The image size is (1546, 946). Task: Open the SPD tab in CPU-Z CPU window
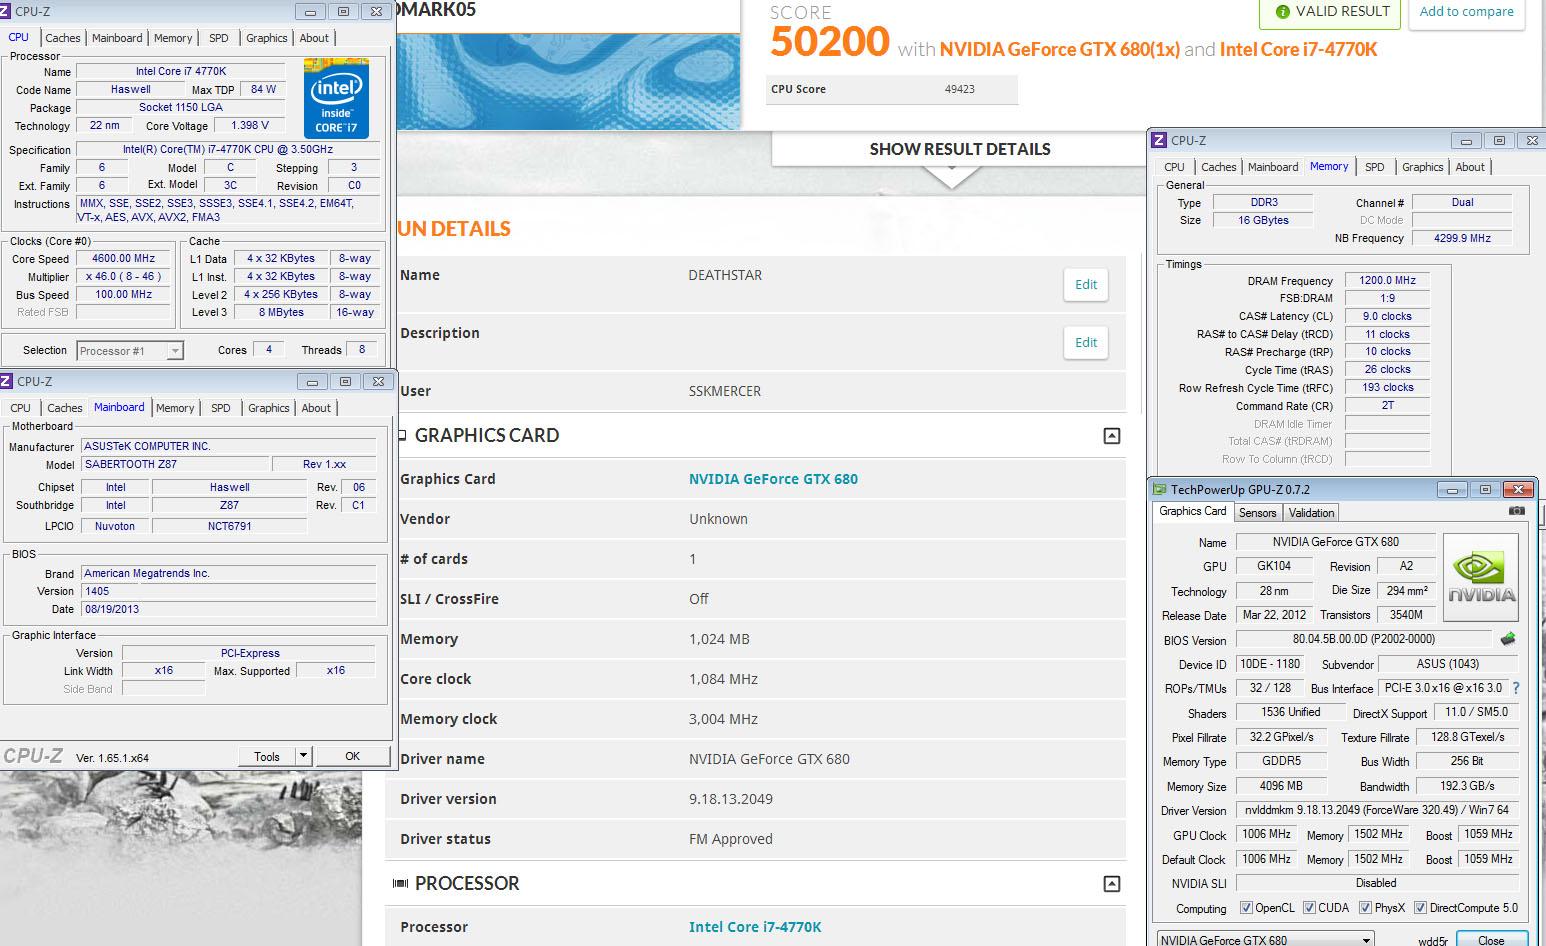(219, 38)
